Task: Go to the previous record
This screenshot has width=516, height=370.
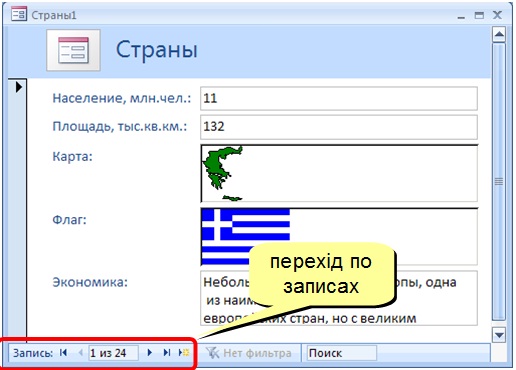Action: [80, 353]
